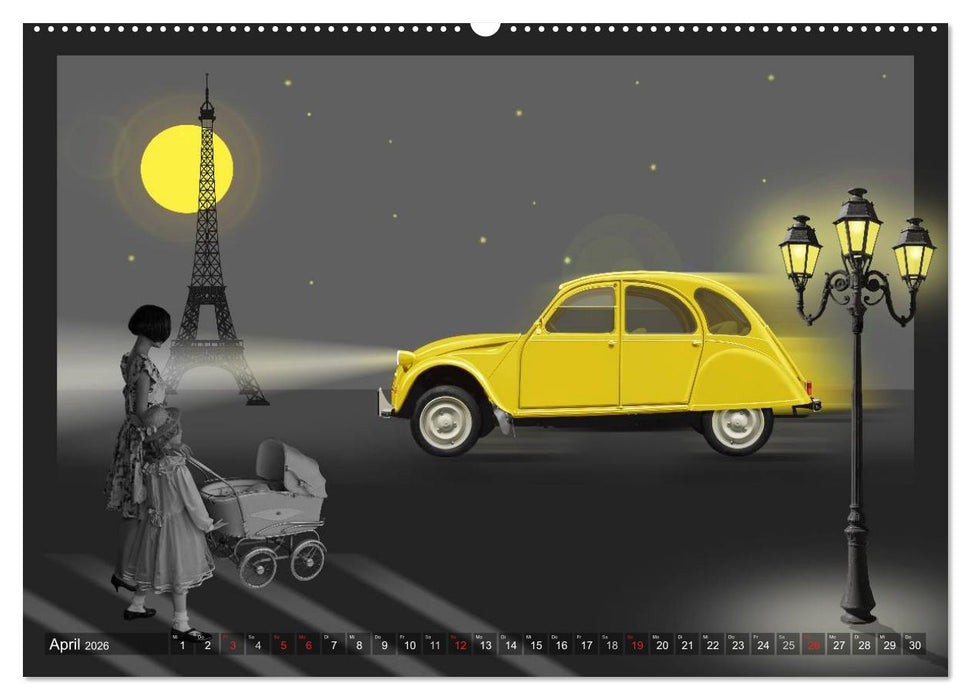The height and width of the screenshot is (700, 971).
Task: Click the red date 26
Action: click(x=813, y=645)
